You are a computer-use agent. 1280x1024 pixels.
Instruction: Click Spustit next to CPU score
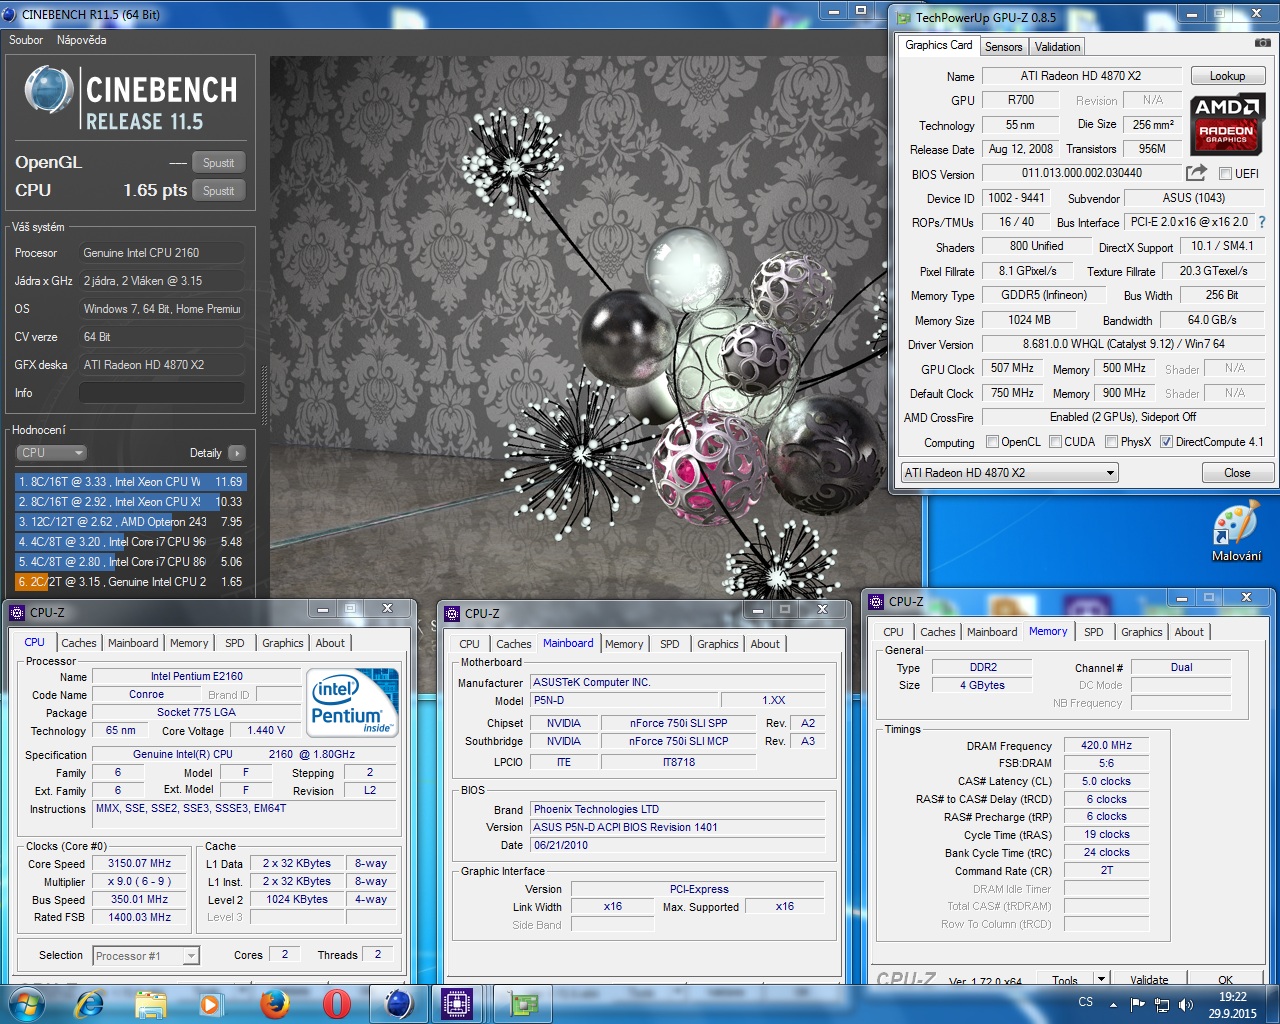pyautogui.click(x=218, y=191)
